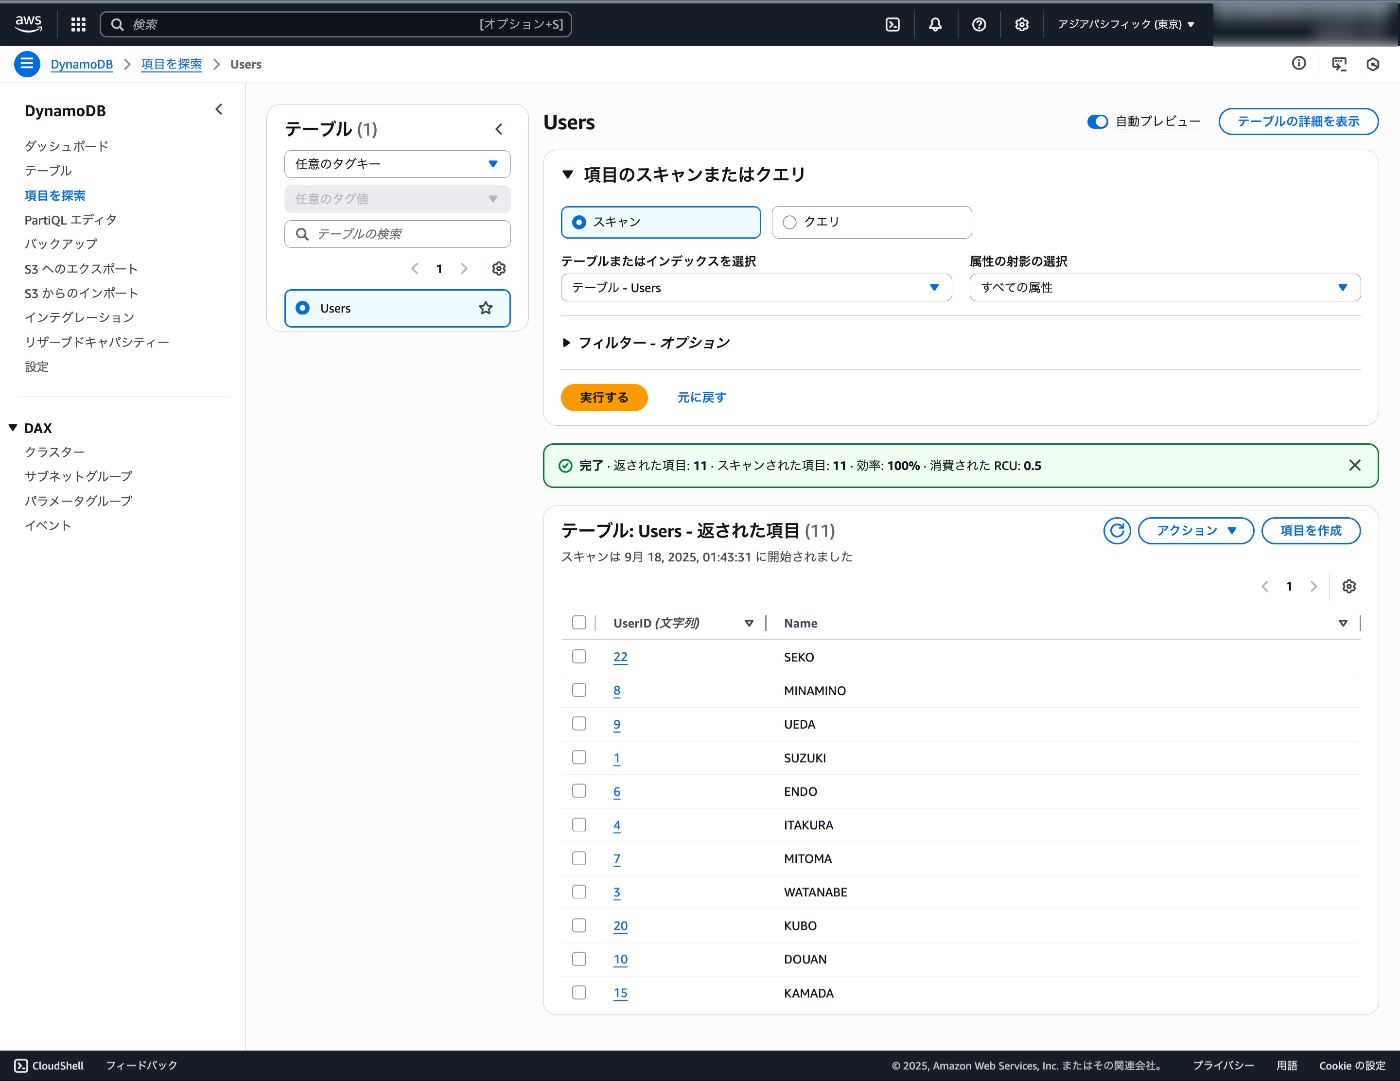Go to previous page of tables list
This screenshot has height=1081, width=1400.
[415, 268]
